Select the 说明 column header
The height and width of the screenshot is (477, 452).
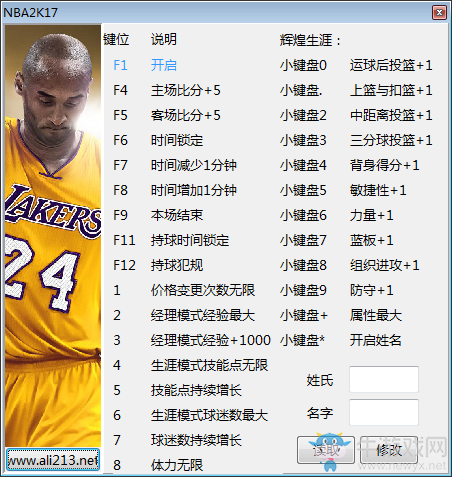click(164, 39)
